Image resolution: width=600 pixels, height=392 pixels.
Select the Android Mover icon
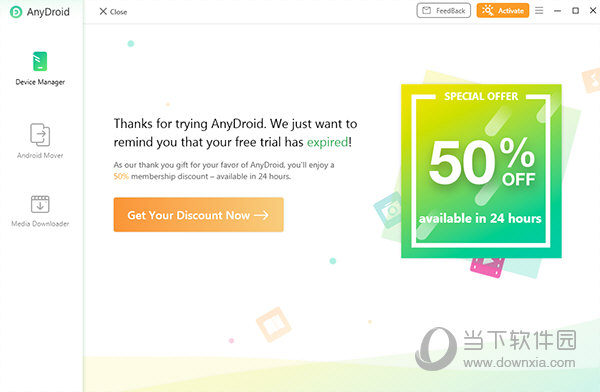coord(40,134)
